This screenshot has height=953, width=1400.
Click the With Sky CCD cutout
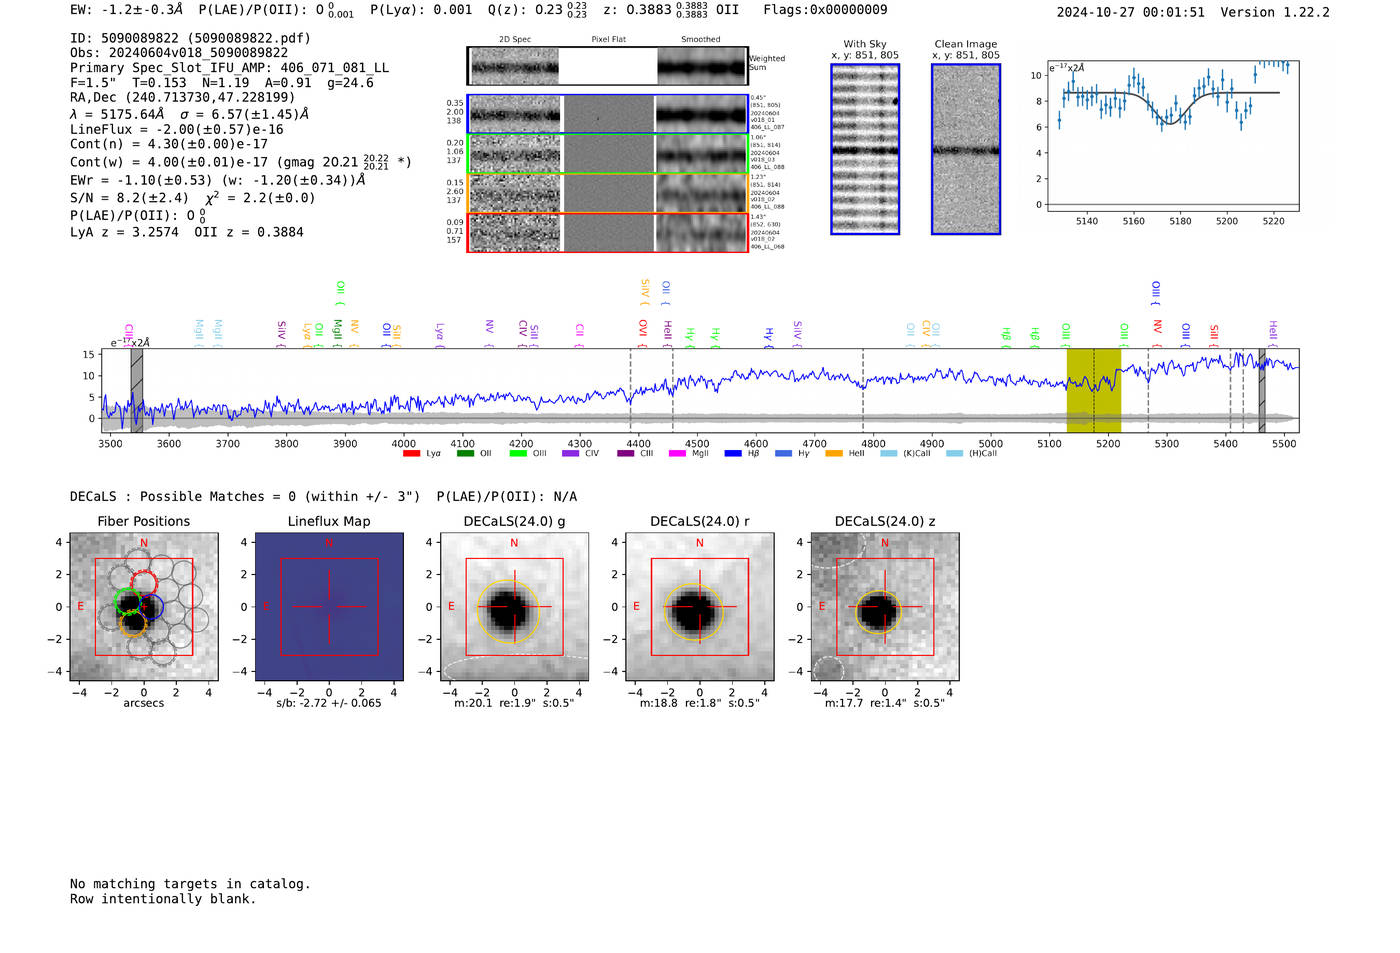(865, 149)
